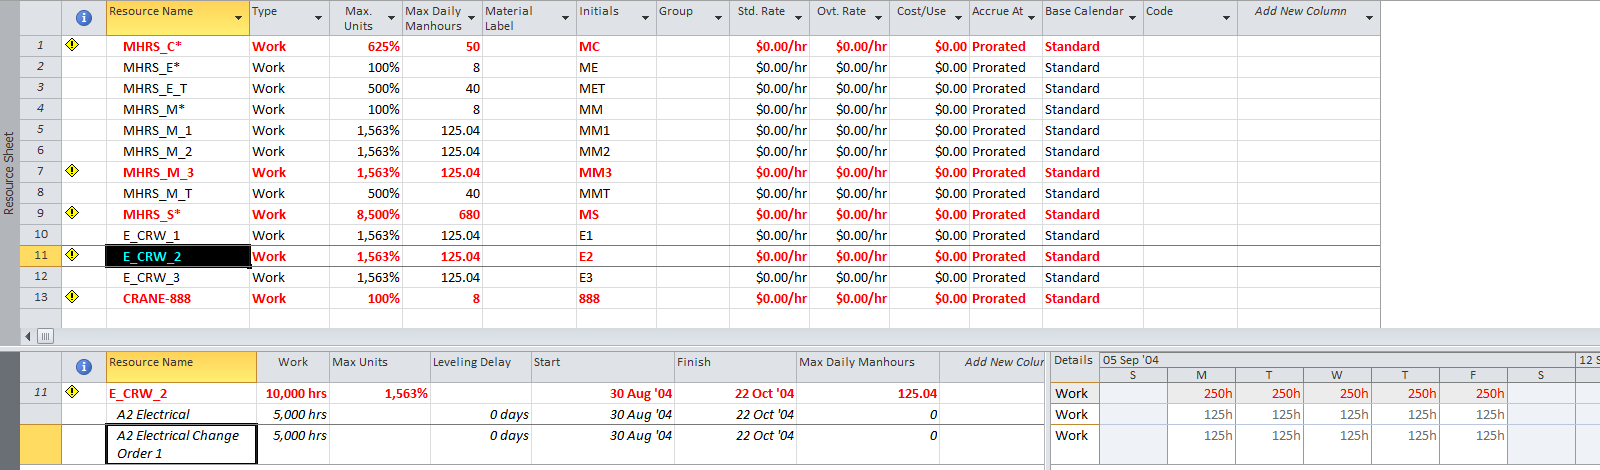Open the Add New Column dropdown
This screenshot has height=470, width=1600.
(x=1369, y=18)
